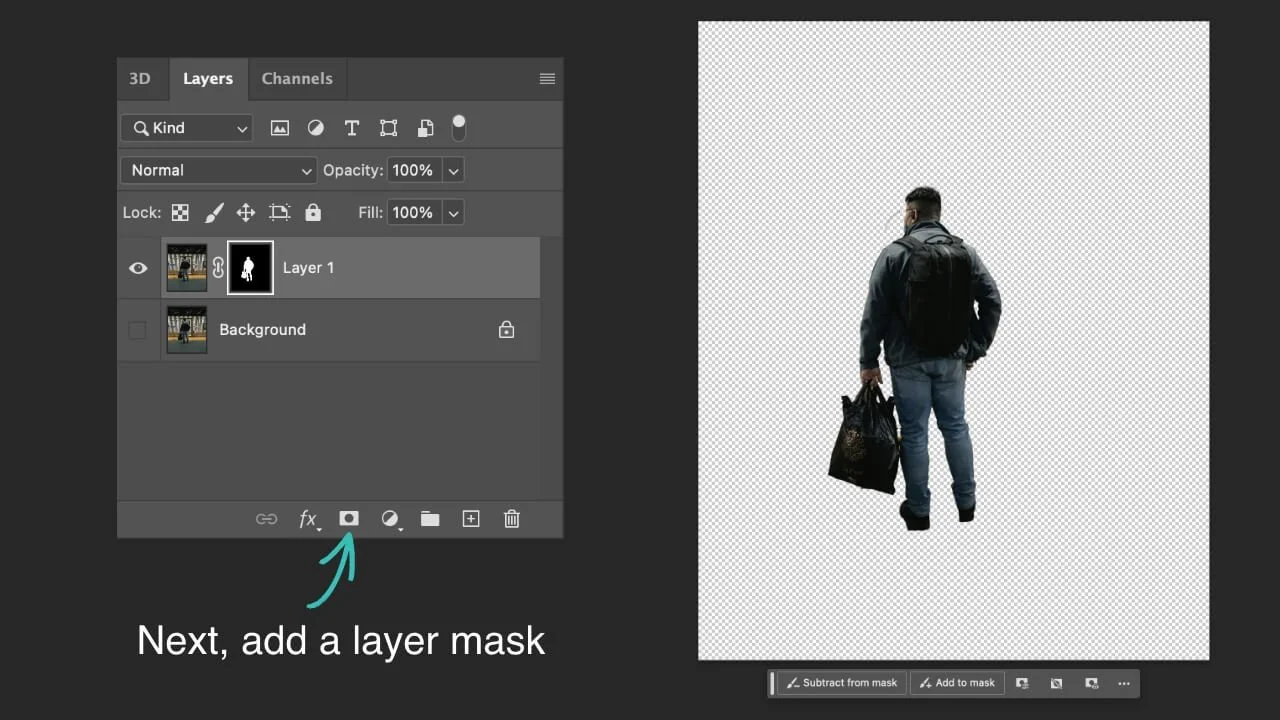Open the fx layer styles icon
This screenshot has width=1280, height=720.
coord(308,518)
